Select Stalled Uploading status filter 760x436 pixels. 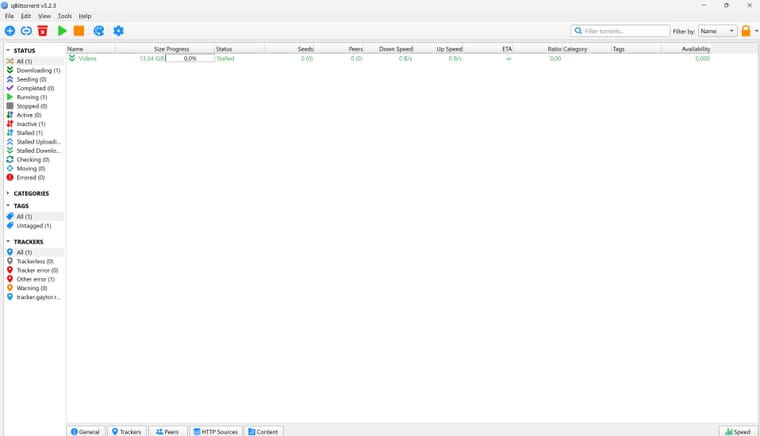coord(34,142)
